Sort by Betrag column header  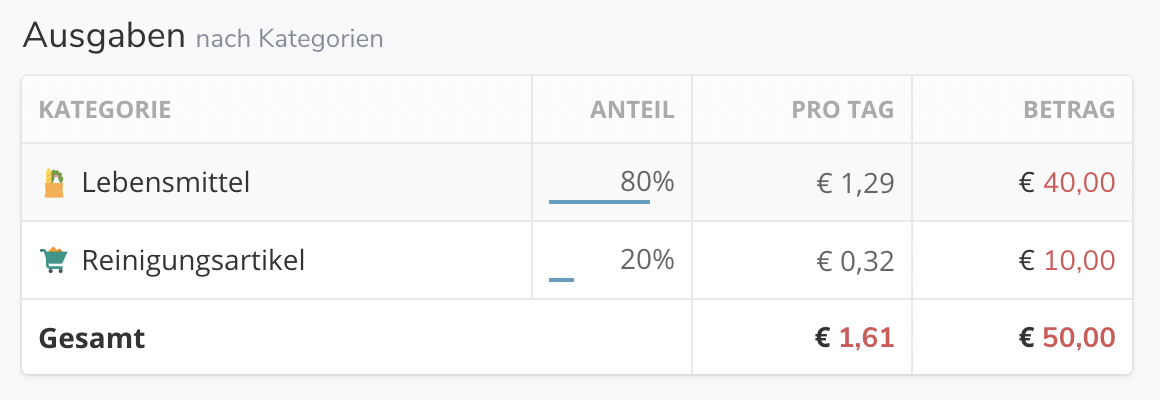(x=1069, y=109)
